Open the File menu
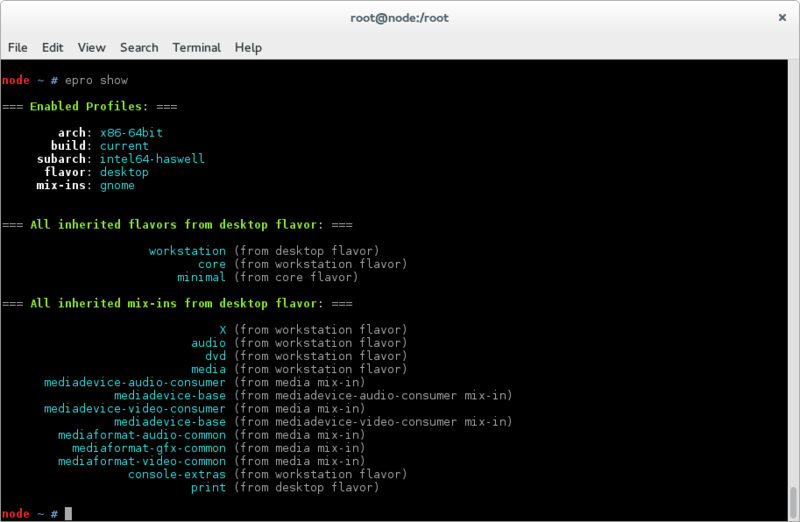Image resolution: width=800 pixels, height=522 pixels. (x=17, y=47)
